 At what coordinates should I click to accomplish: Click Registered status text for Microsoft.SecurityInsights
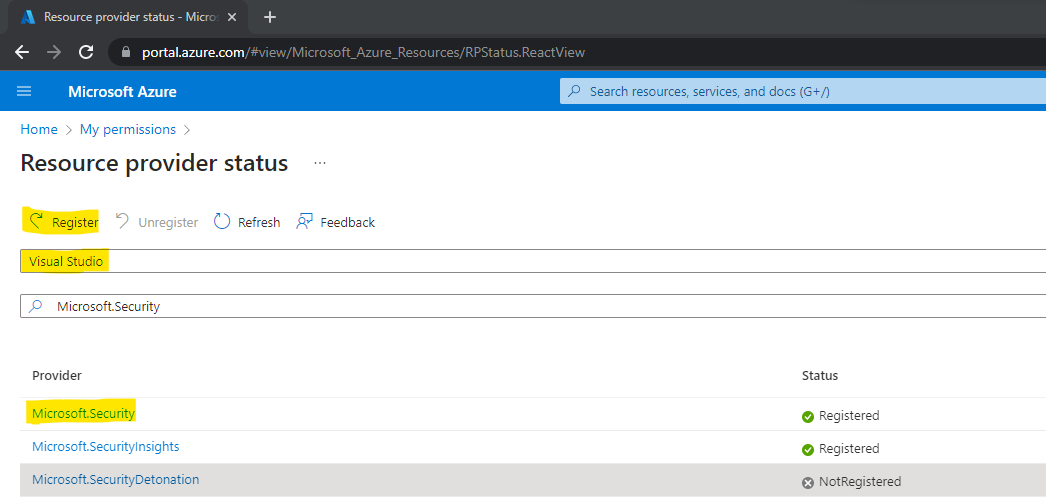click(x=849, y=448)
